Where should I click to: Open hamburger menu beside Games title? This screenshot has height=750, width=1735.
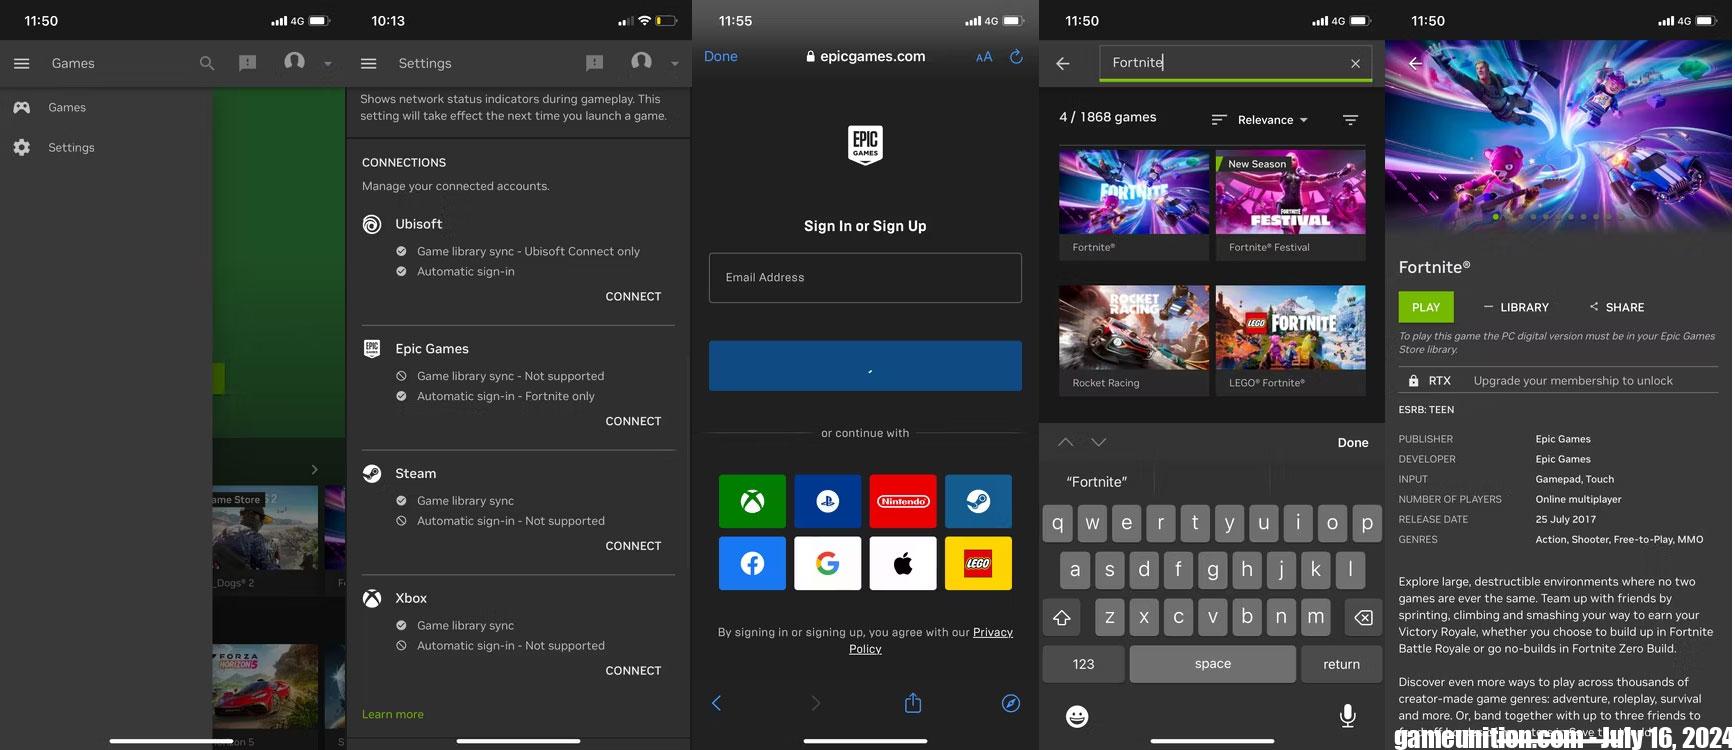pos(21,63)
